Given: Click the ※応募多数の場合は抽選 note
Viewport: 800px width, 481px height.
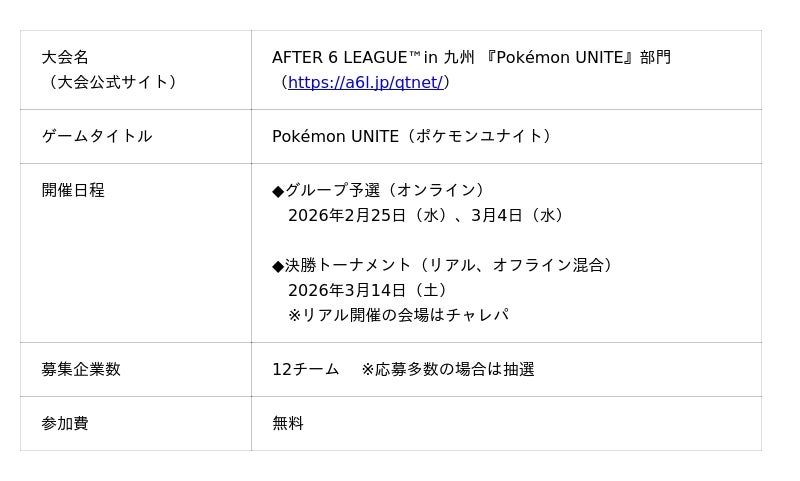Looking at the screenshot, I should coord(448,369).
